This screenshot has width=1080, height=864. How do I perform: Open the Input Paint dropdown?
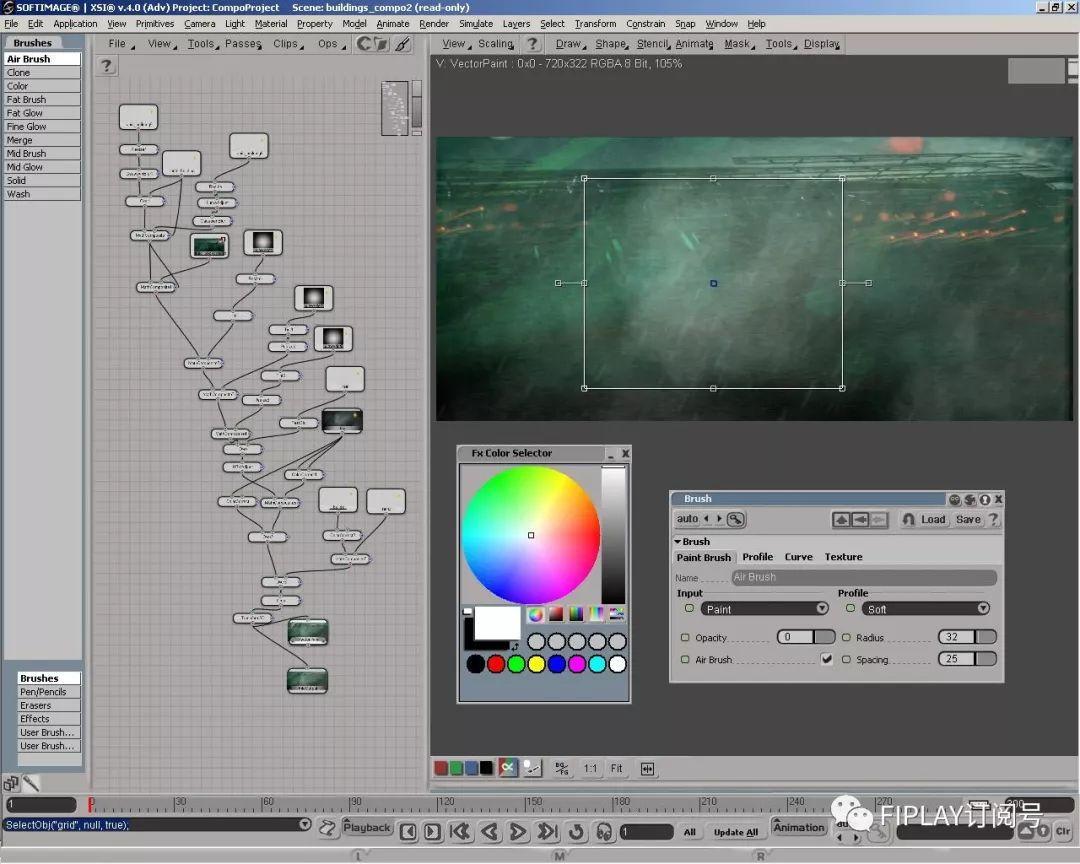(764, 609)
